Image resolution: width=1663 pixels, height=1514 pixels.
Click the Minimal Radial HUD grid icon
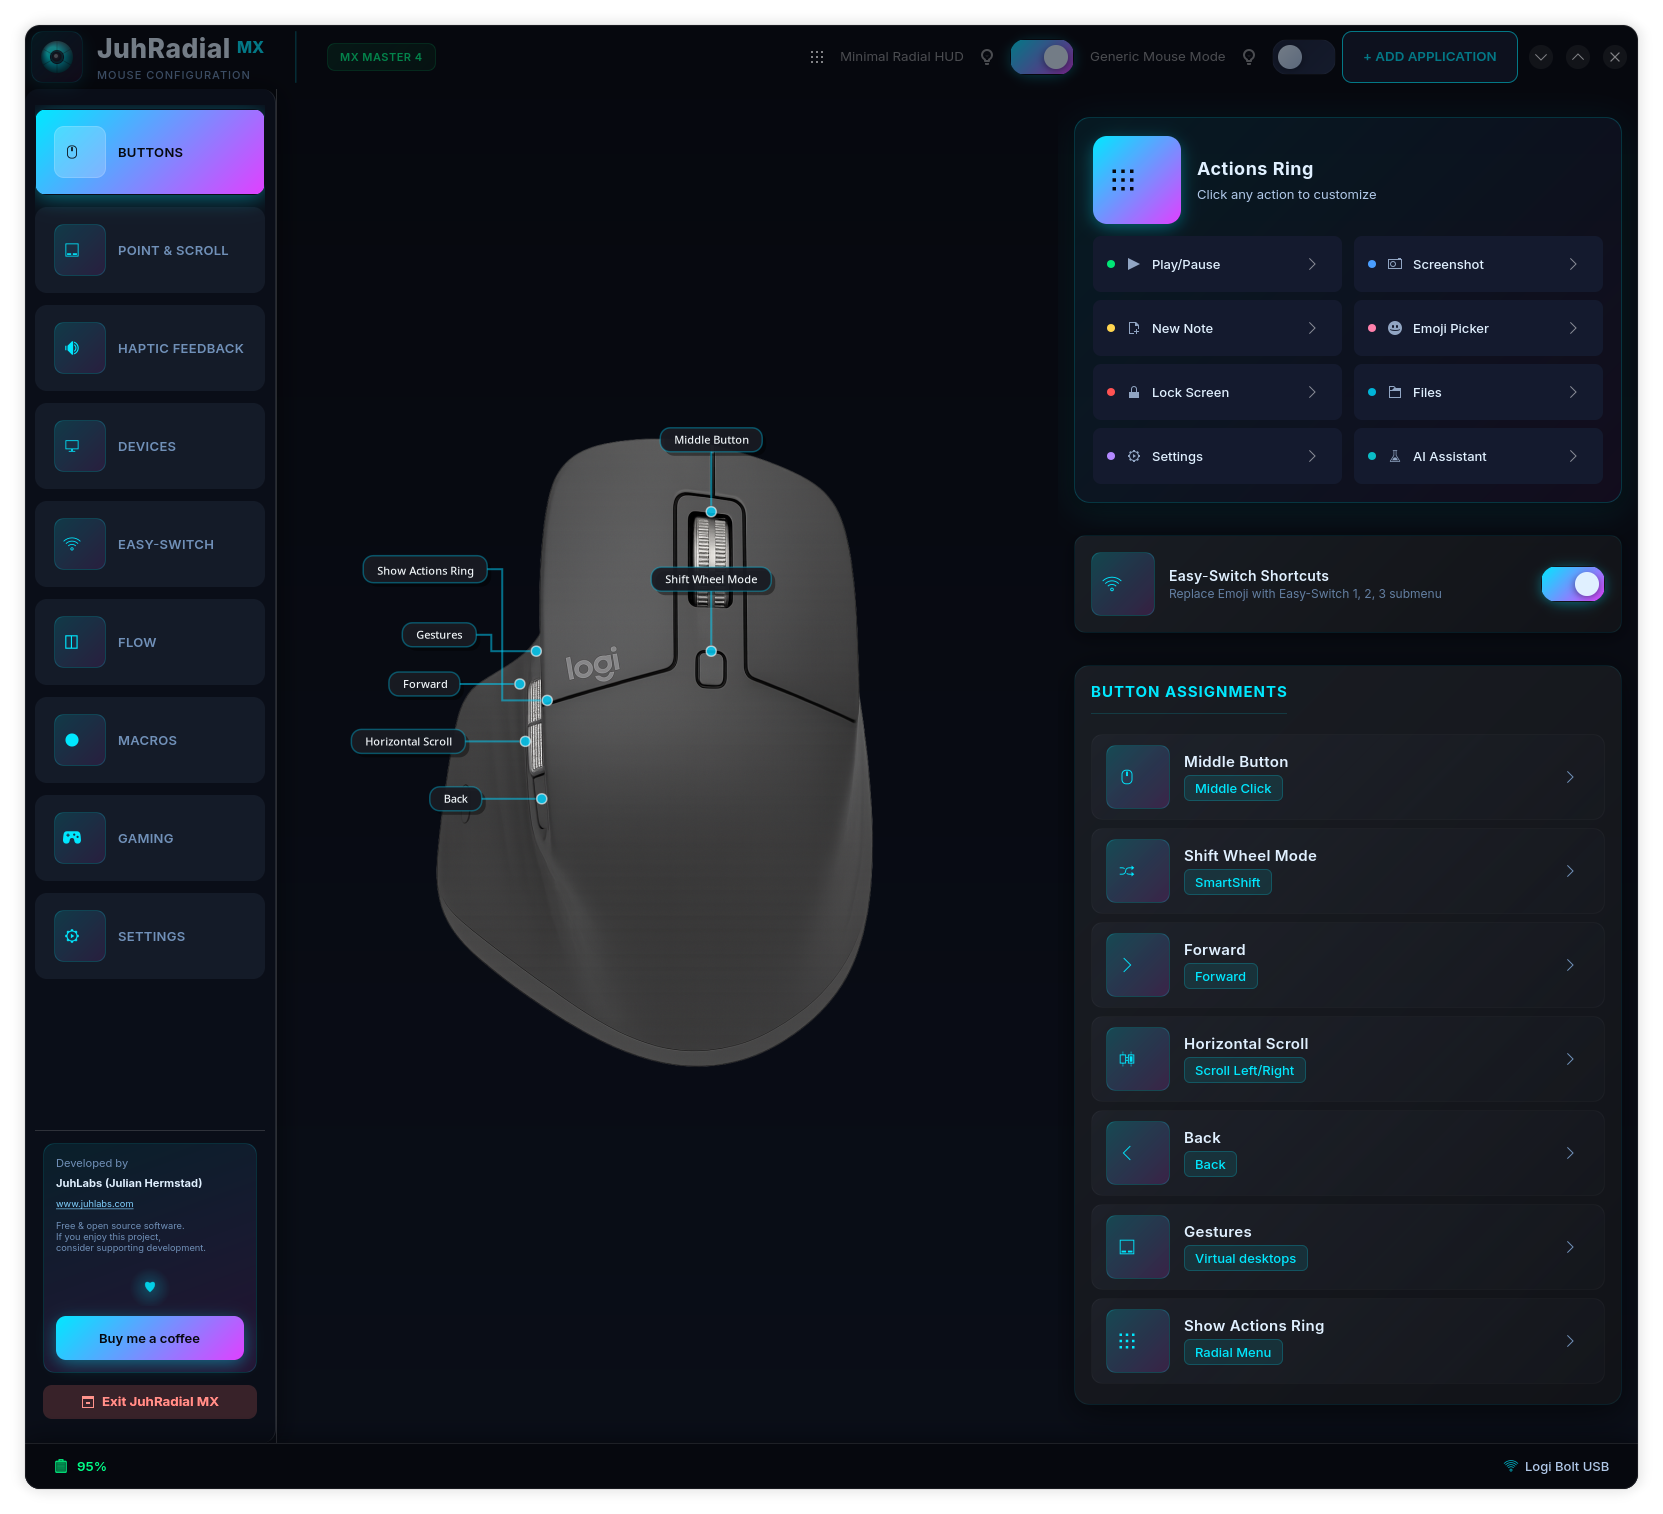click(817, 57)
